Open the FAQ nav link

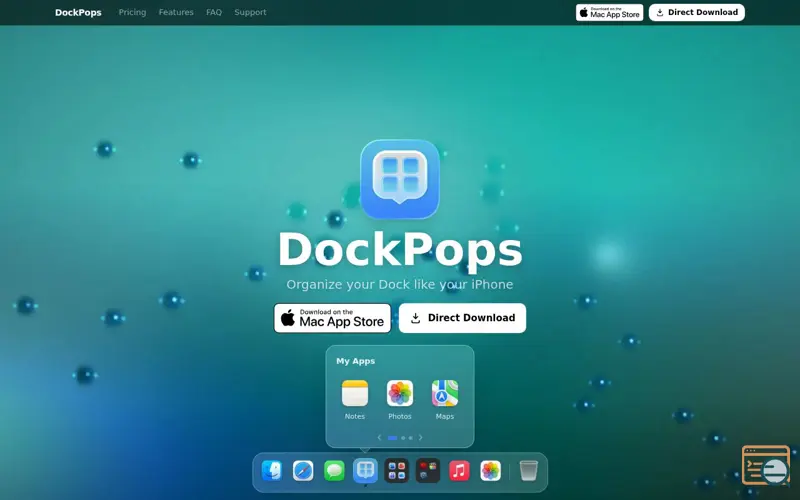coord(214,12)
